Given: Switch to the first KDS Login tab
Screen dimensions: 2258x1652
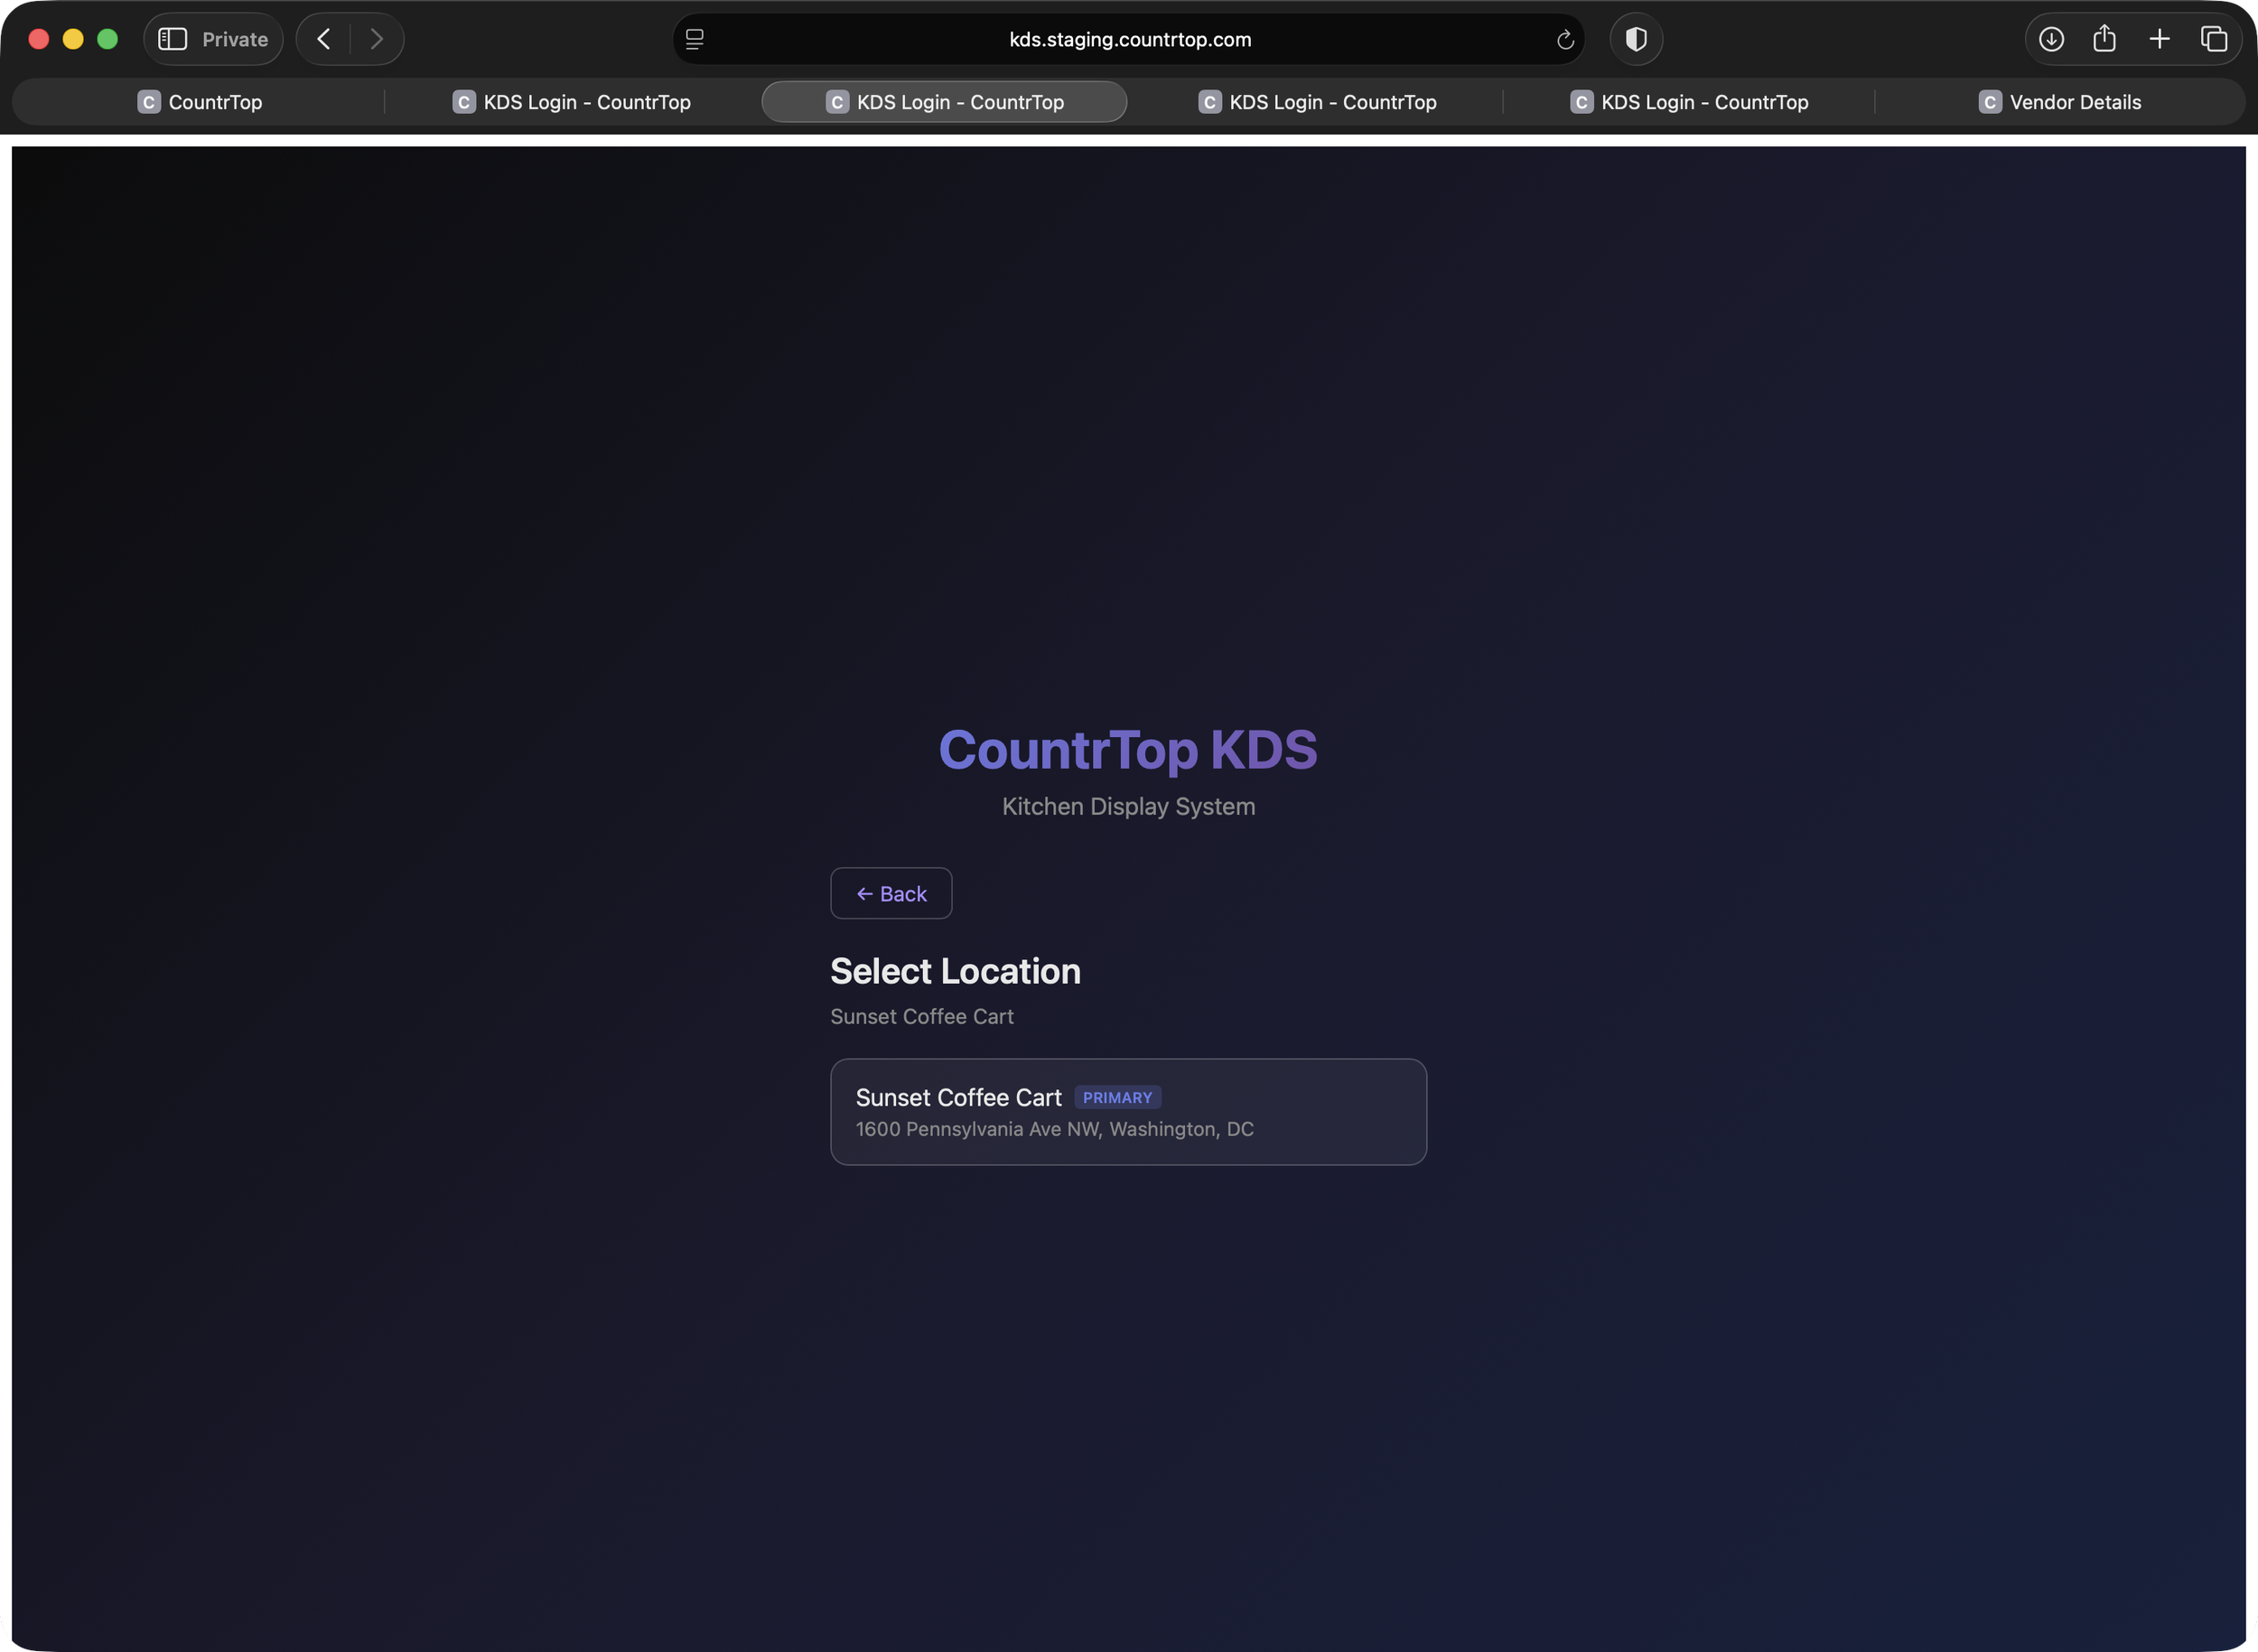Looking at the screenshot, I should click(572, 101).
